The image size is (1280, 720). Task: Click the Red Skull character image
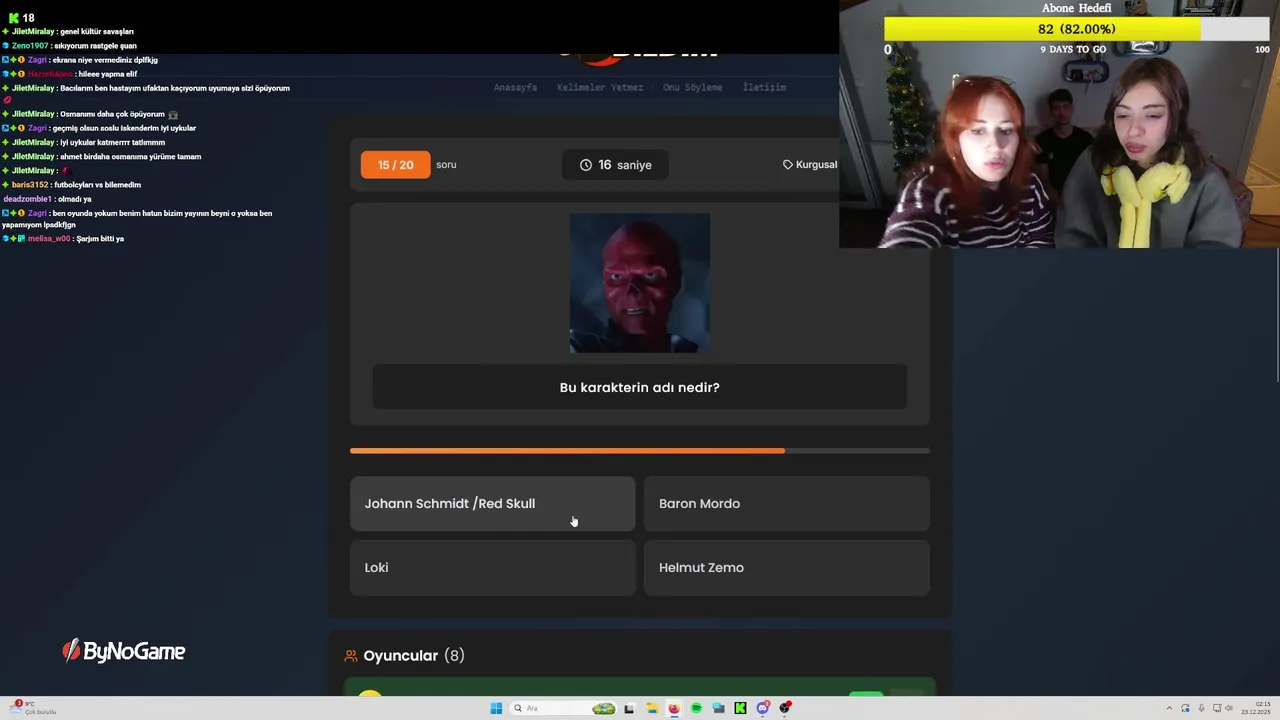click(x=640, y=283)
